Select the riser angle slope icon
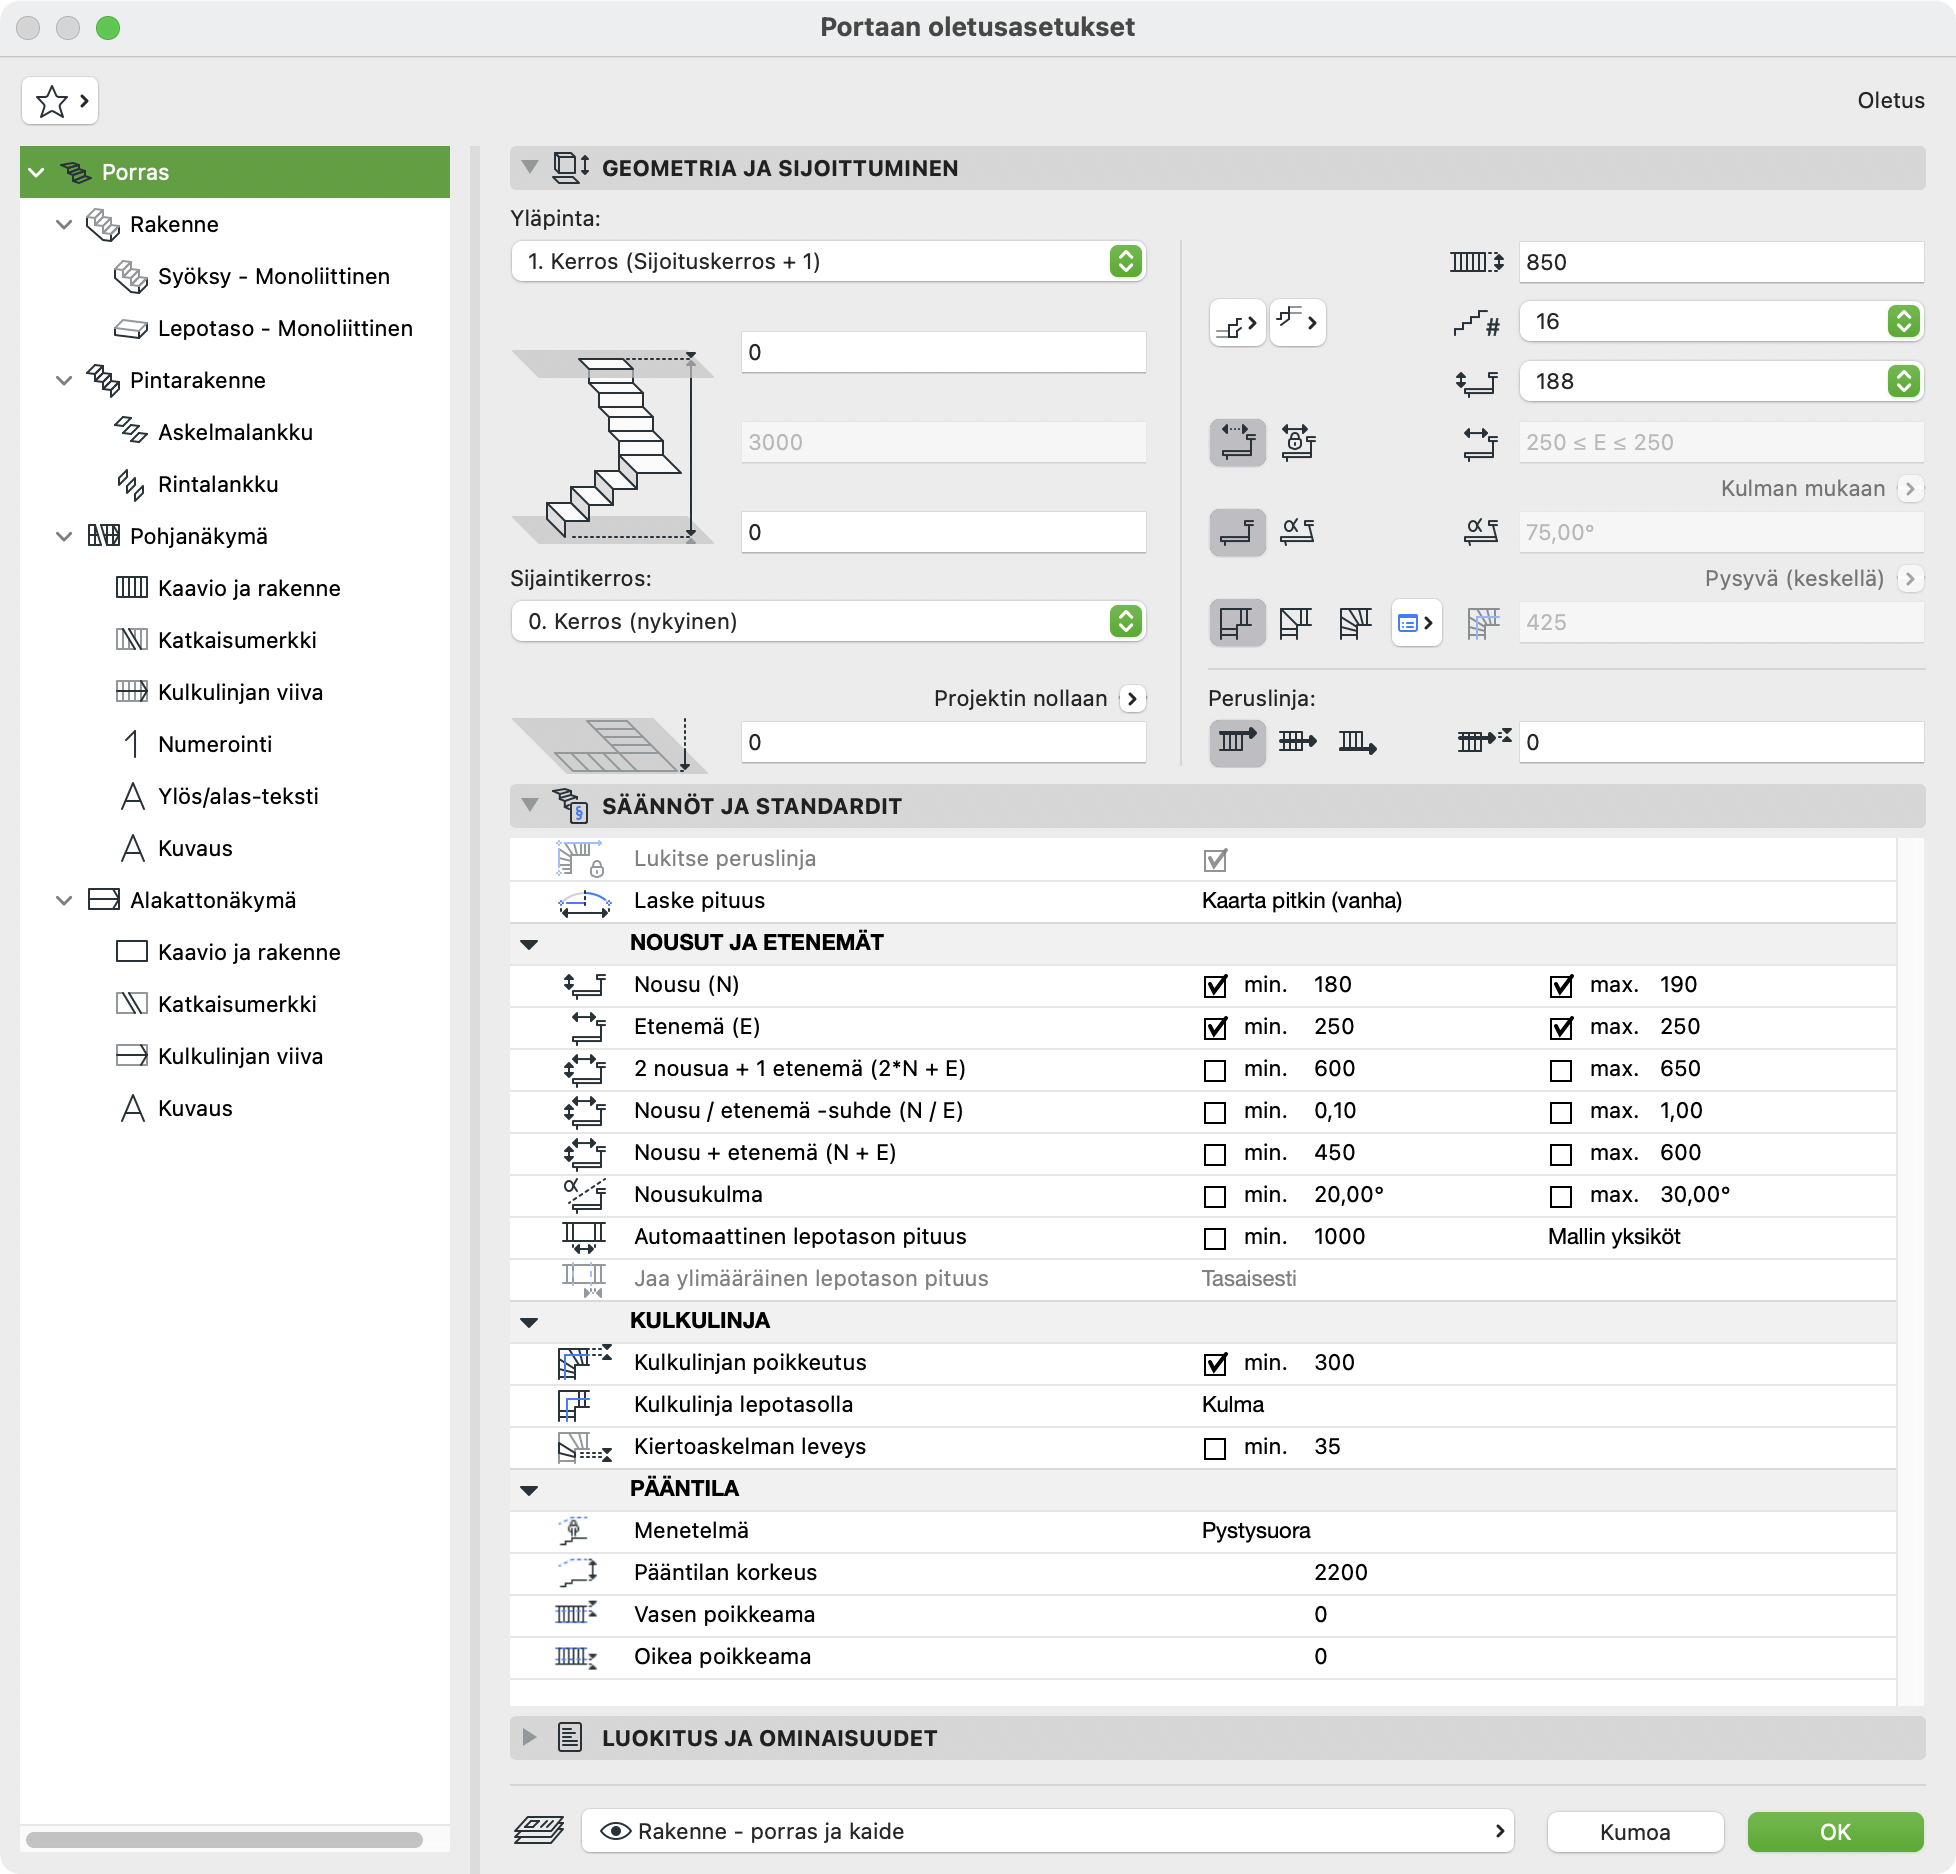Screen dimensions: 1956x1874 1298,532
